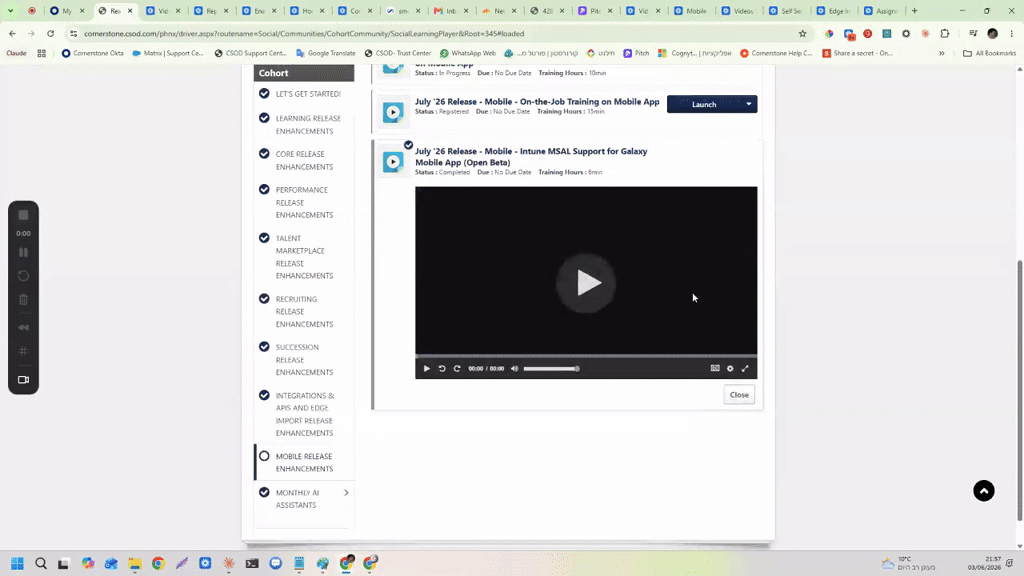
Task: Stop recording with the recorder square button
Action: 24,216
